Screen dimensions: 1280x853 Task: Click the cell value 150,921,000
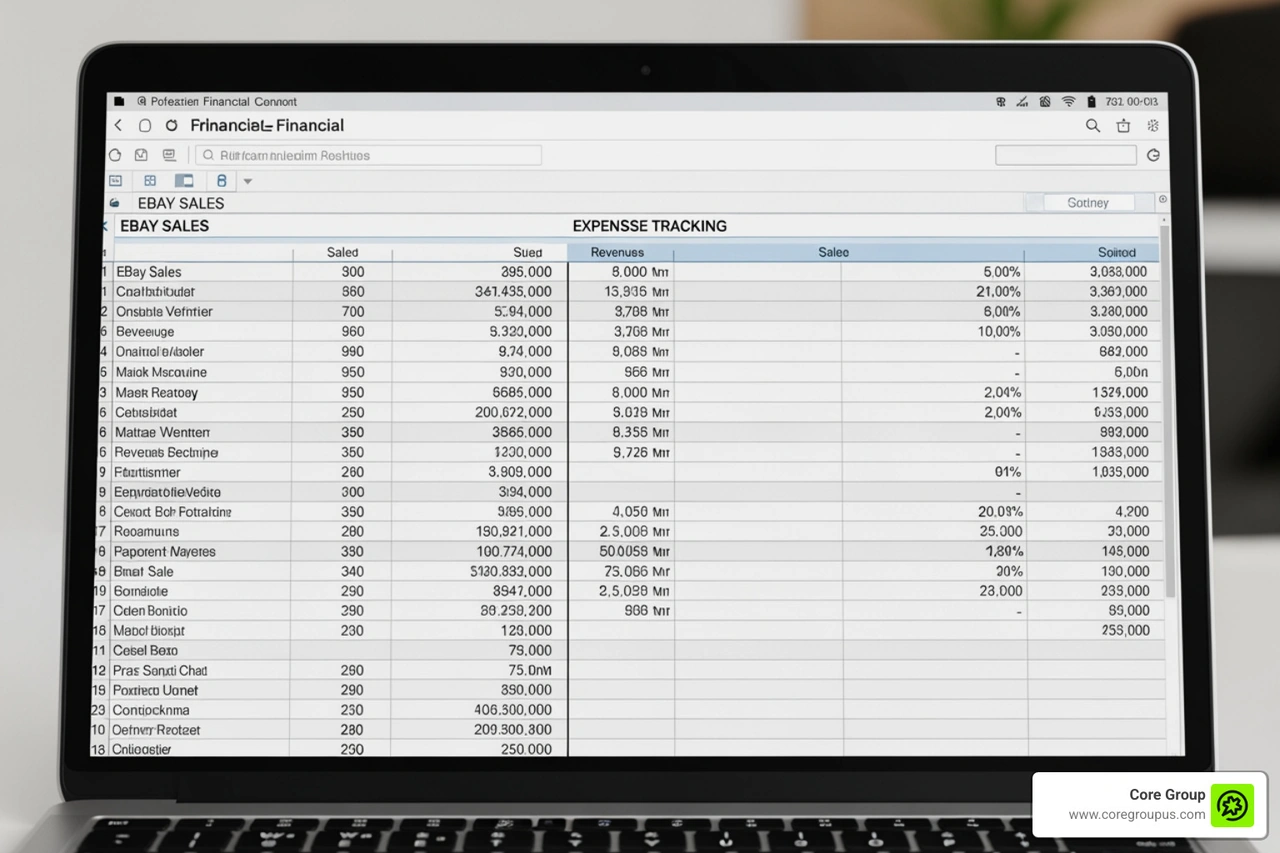coord(514,532)
